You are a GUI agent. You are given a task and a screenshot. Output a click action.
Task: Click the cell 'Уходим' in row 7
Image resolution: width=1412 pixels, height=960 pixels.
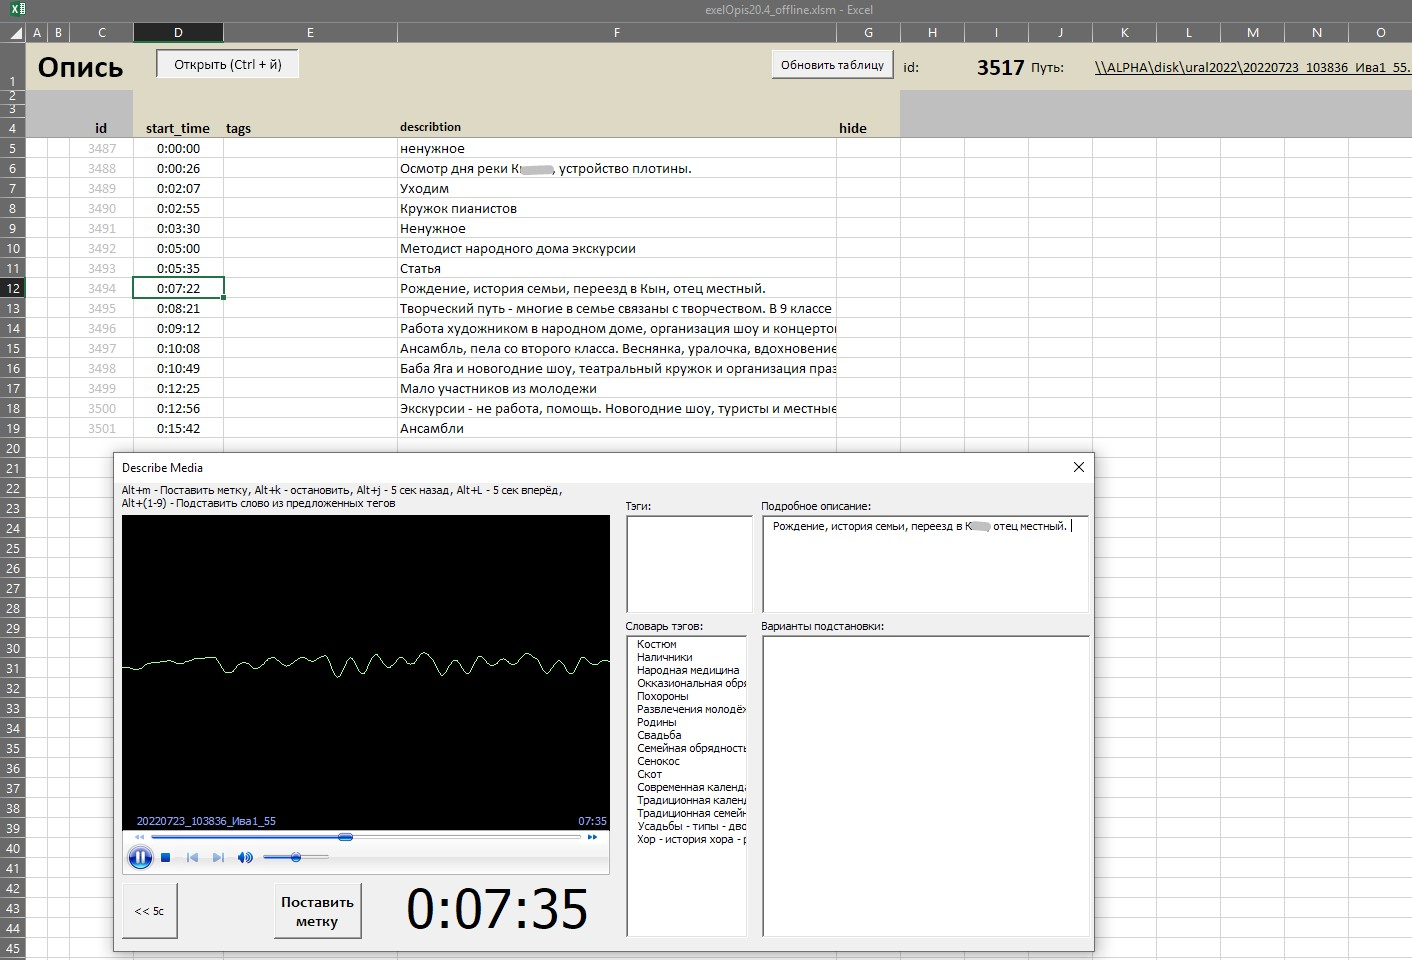coord(617,188)
